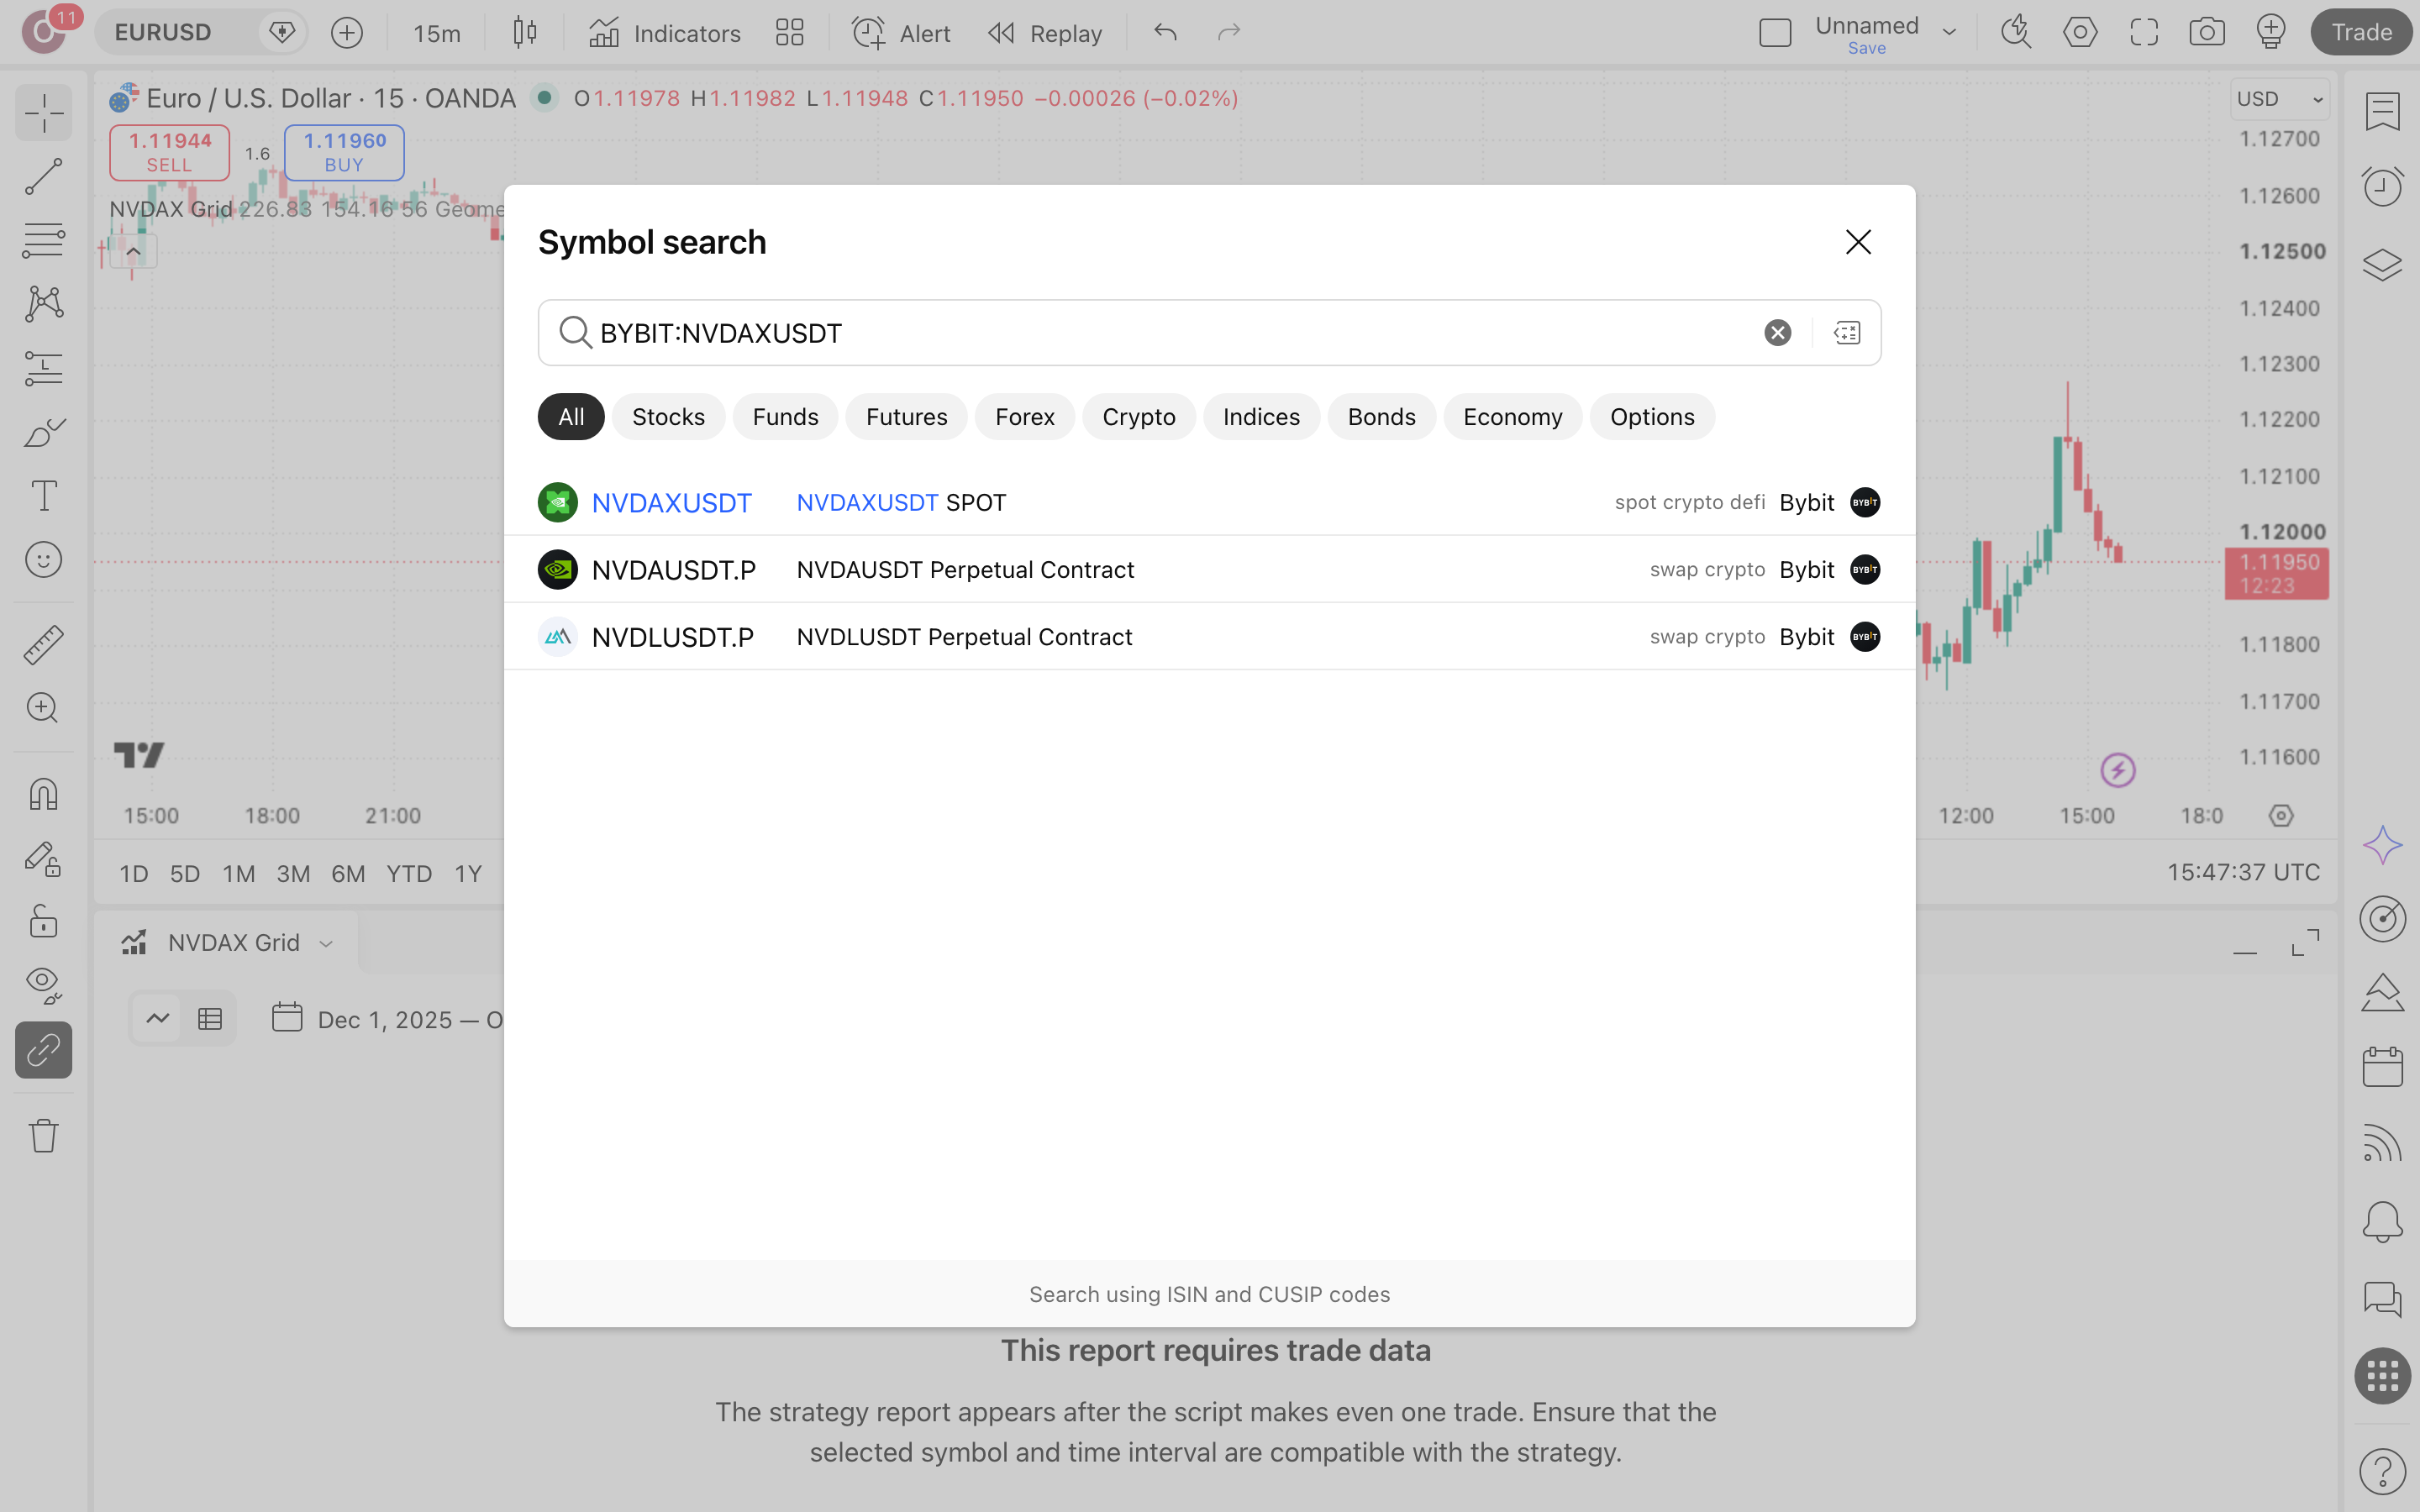The image size is (2420, 1512).
Task: Open notifications bell in right sidebar
Action: coord(2382,1222)
